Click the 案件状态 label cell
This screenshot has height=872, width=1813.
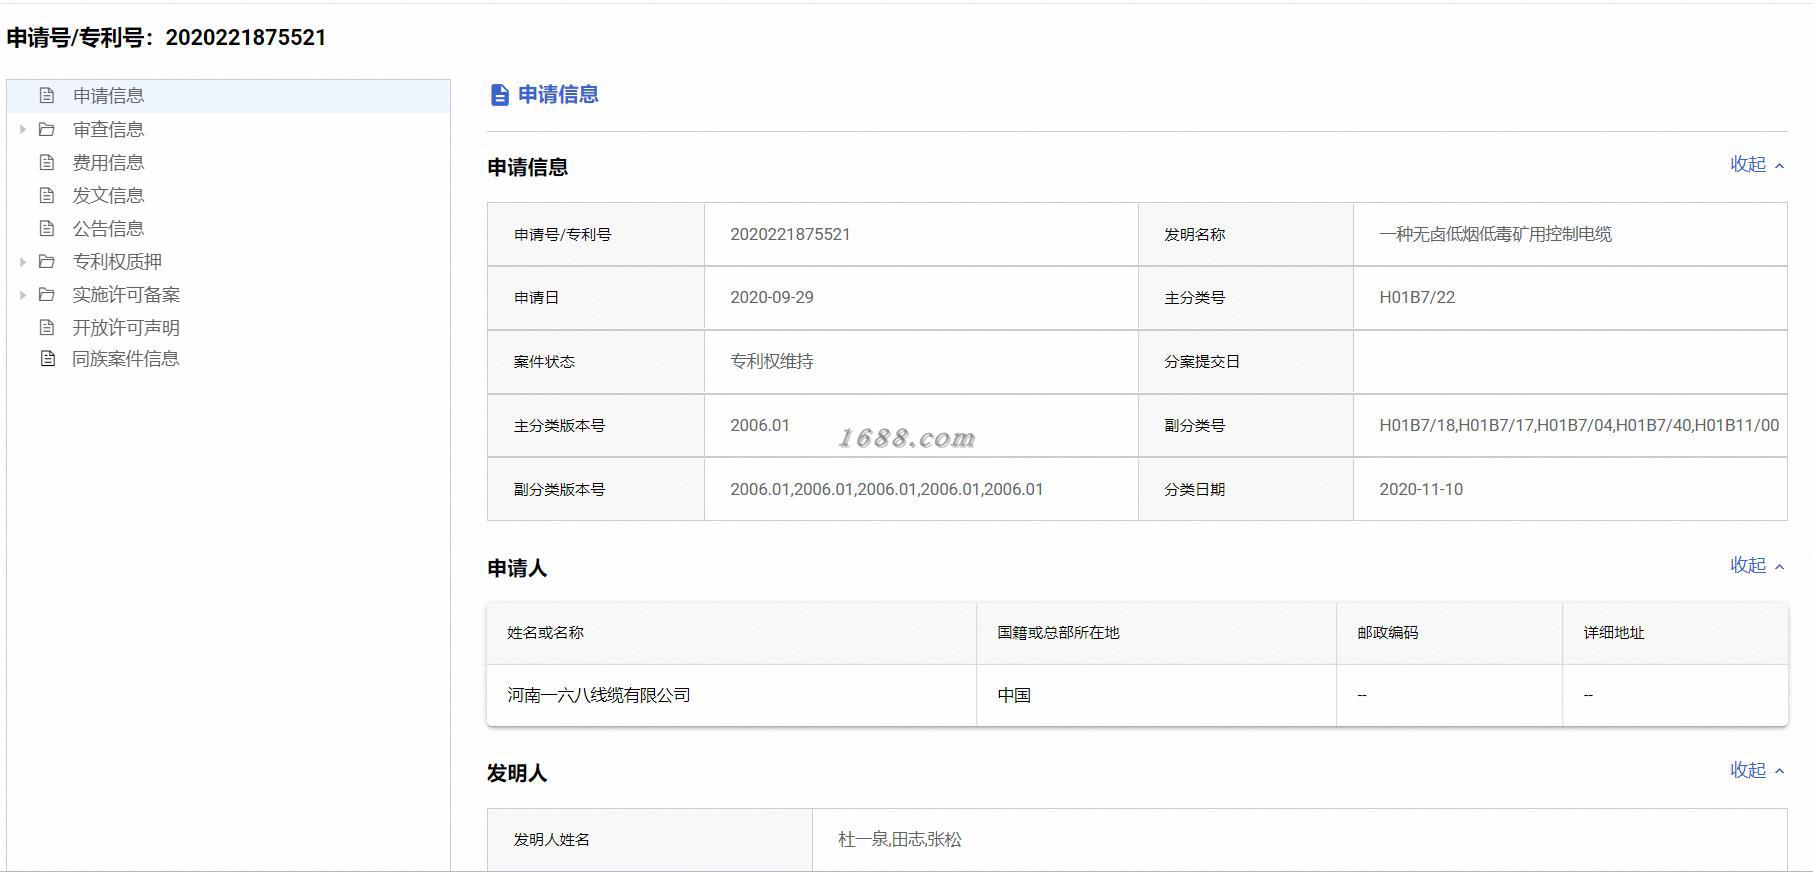(596, 361)
